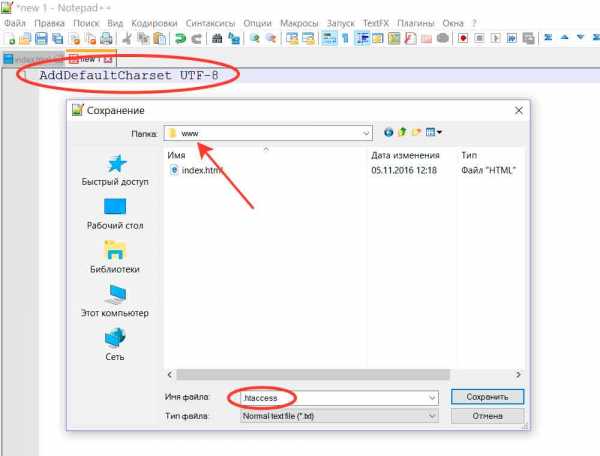Create a new folder in save dialog
The image size is (600, 456).
tap(416, 132)
